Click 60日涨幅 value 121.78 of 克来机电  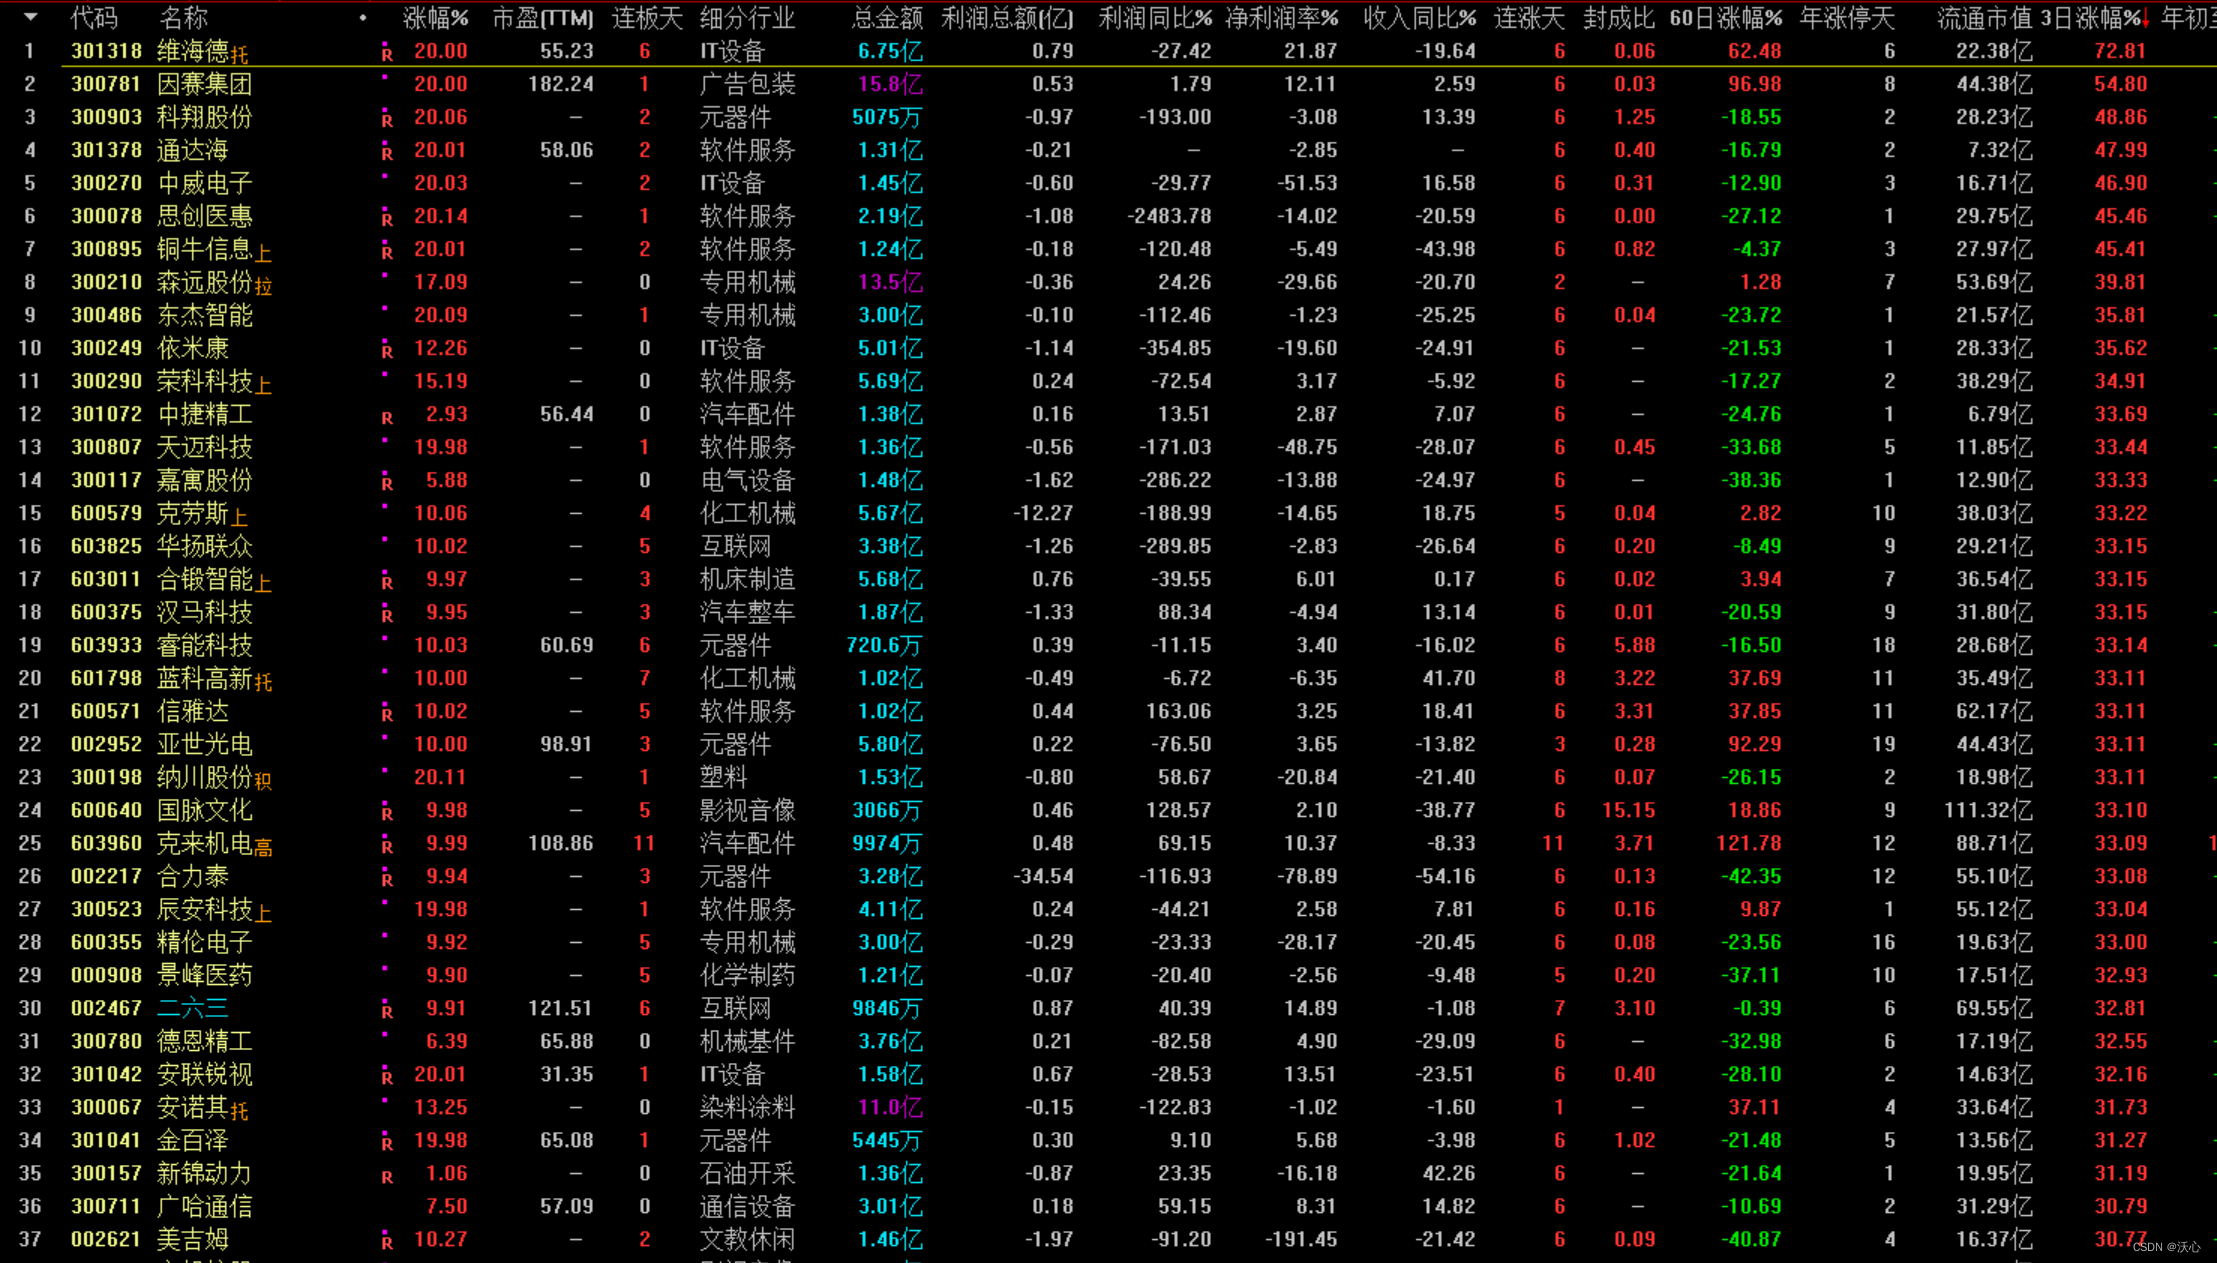click(1749, 843)
